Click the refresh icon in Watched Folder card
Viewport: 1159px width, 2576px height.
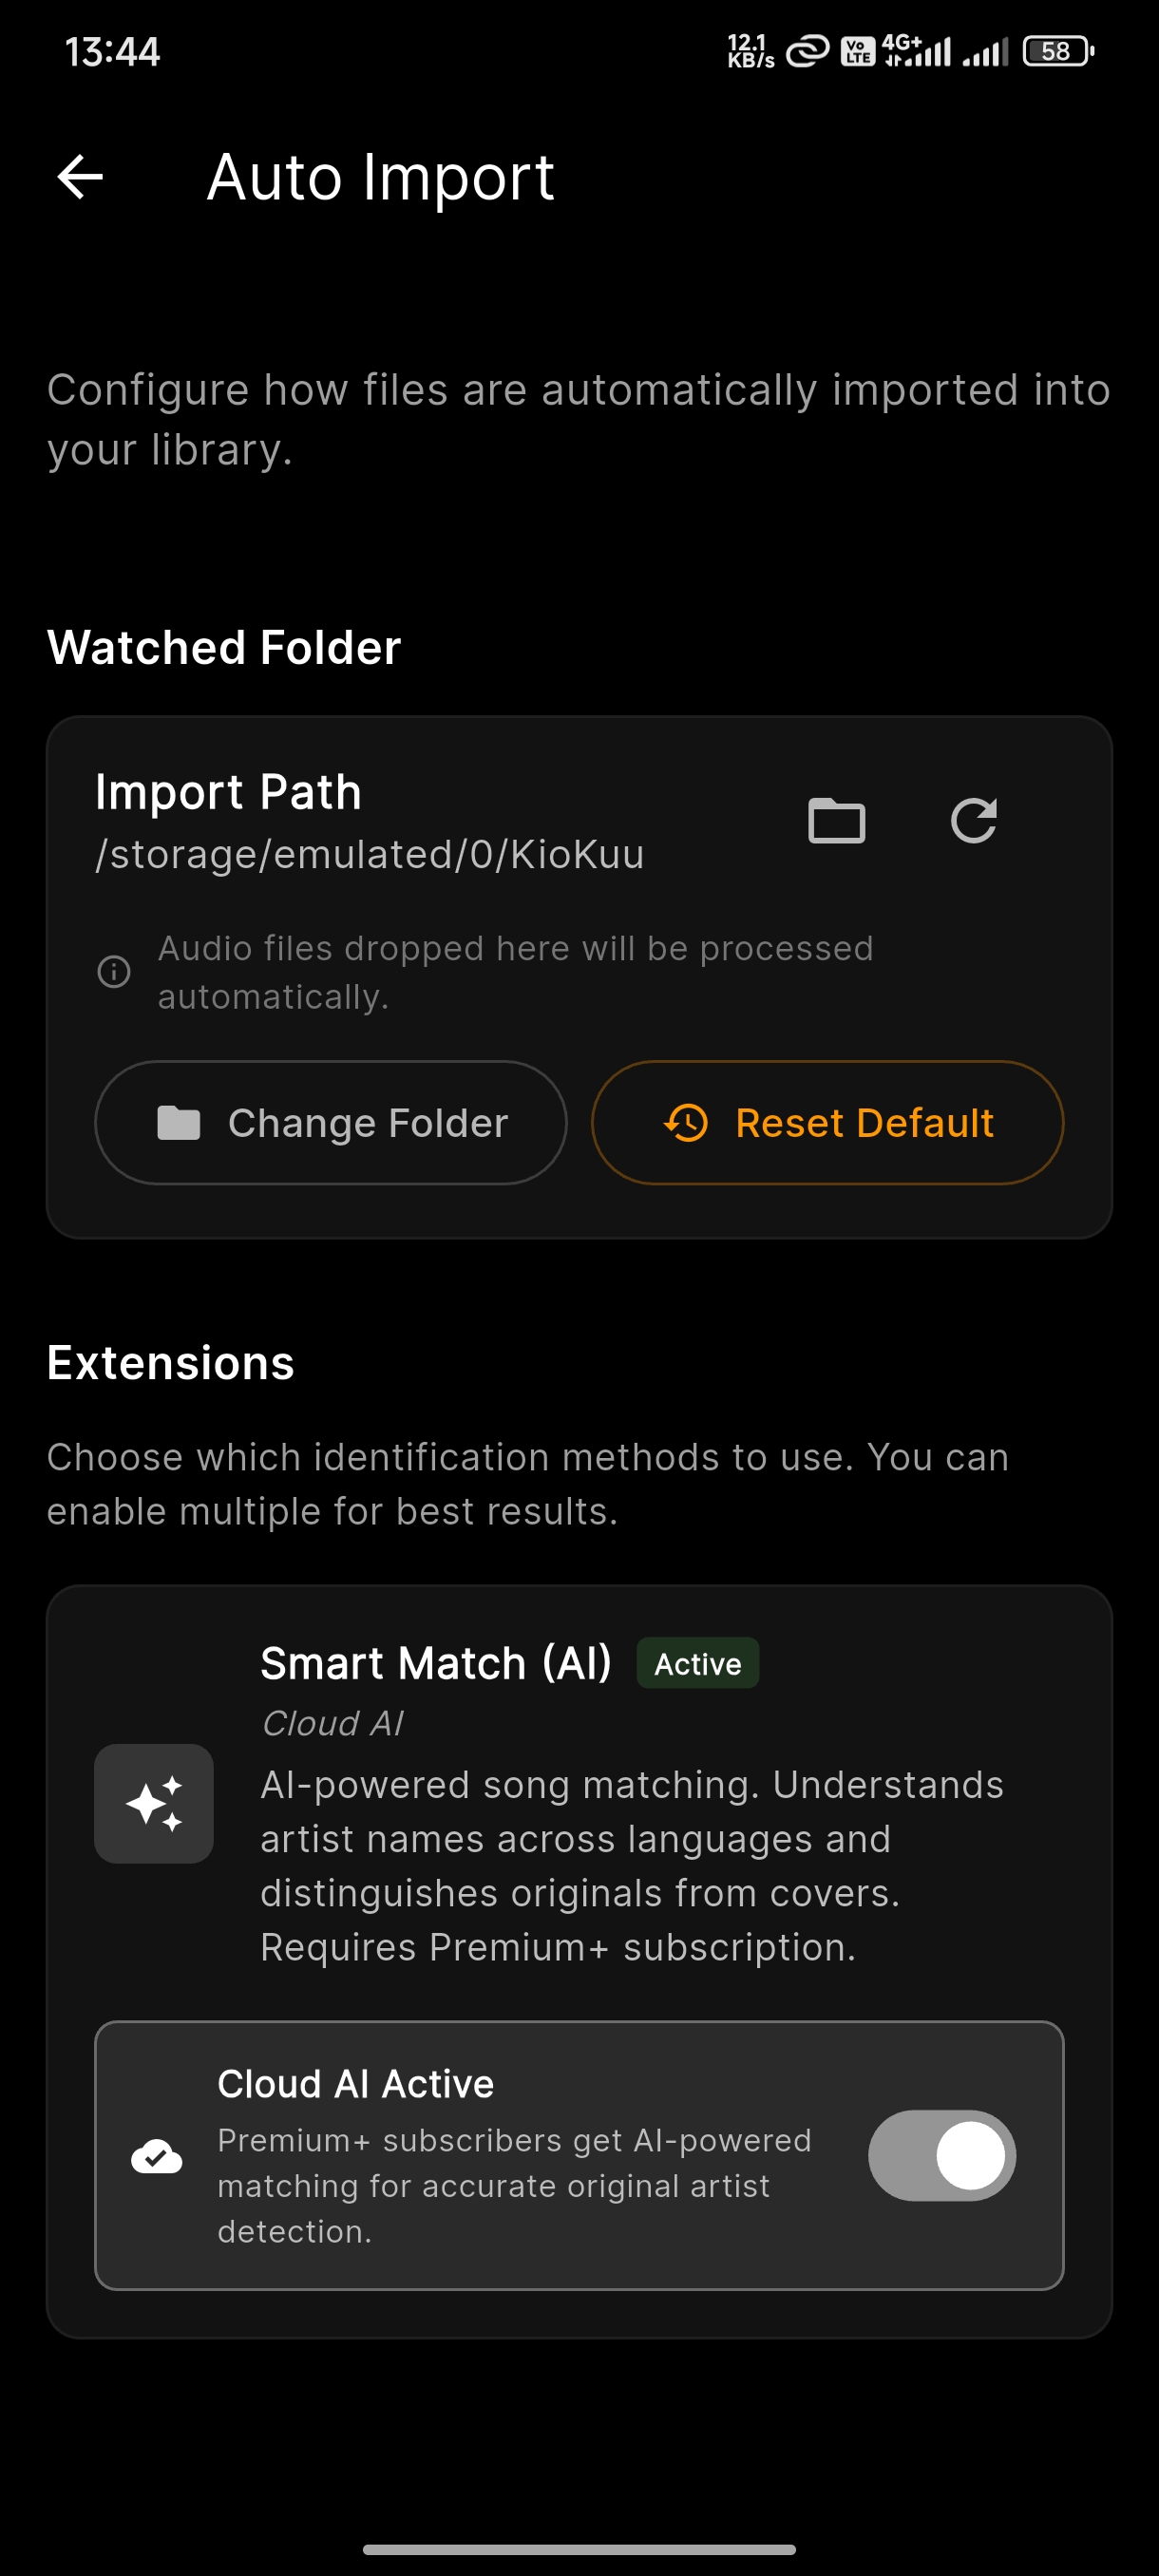pos(975,821)
